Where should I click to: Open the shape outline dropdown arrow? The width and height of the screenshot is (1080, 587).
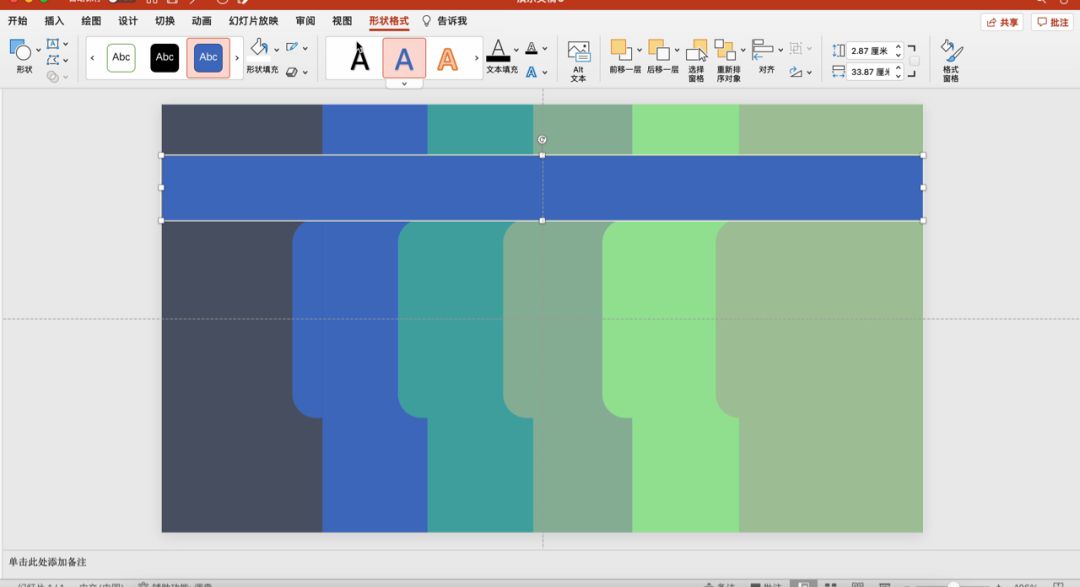point(305,49)
